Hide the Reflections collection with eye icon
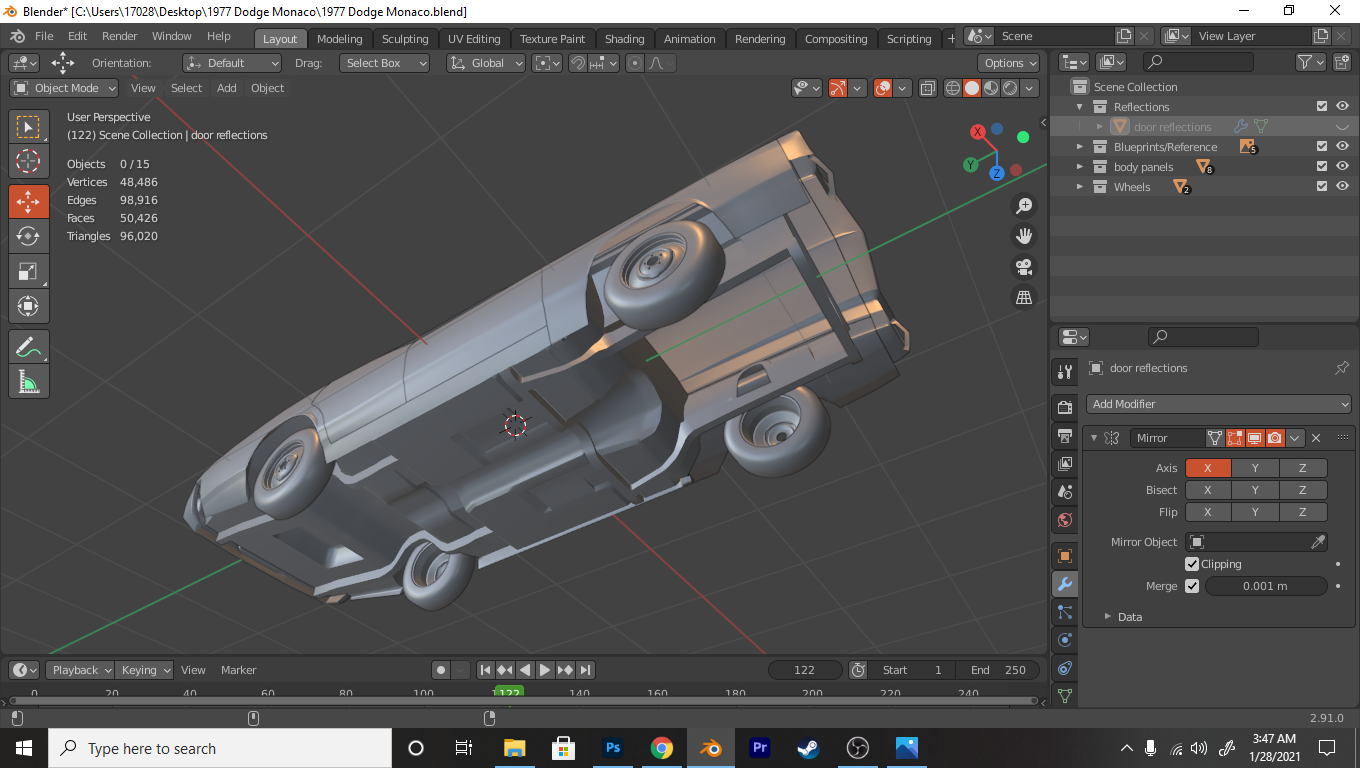 pos(1342,106)
